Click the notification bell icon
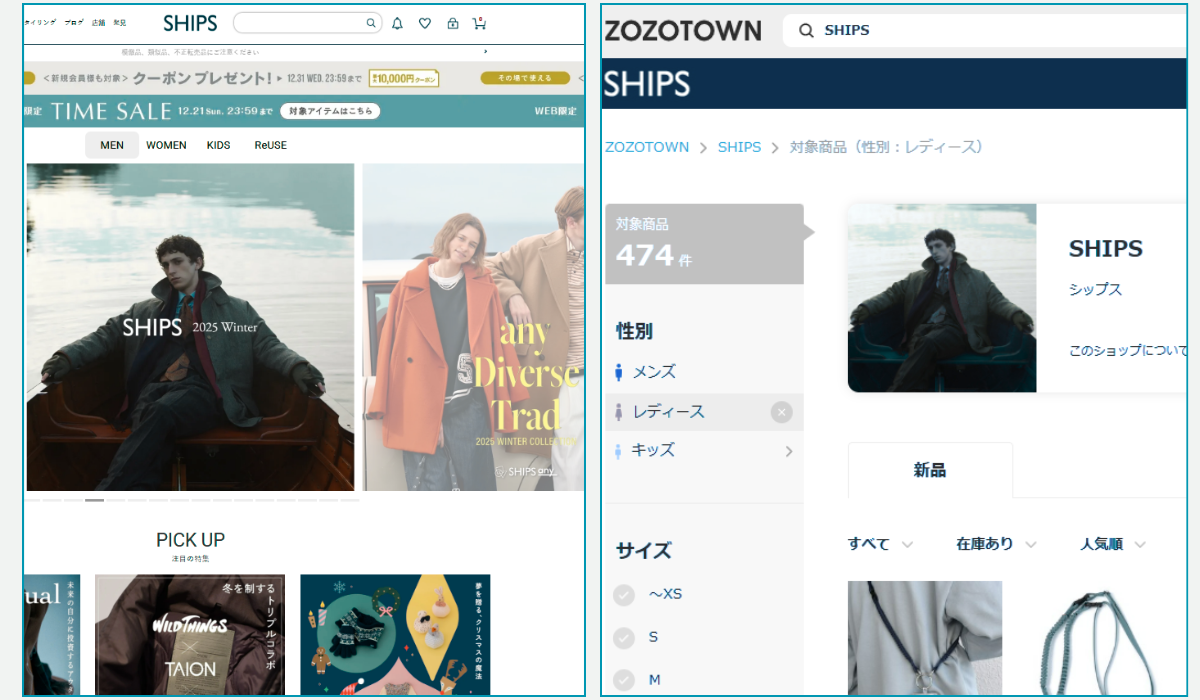Image resolution: width=1200 pixels, height=700 pixels. 397,23
